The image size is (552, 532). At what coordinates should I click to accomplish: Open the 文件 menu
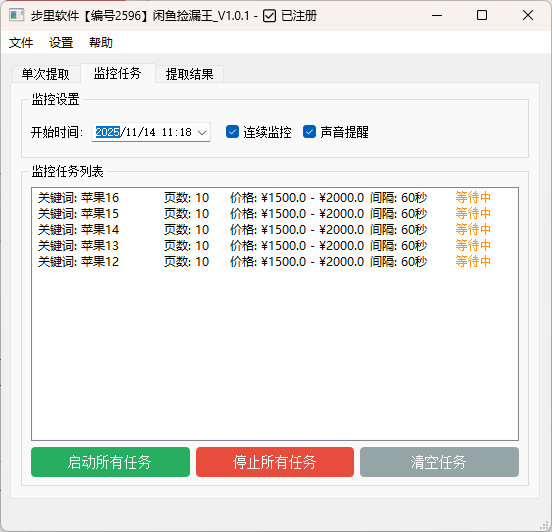point(21,43)
